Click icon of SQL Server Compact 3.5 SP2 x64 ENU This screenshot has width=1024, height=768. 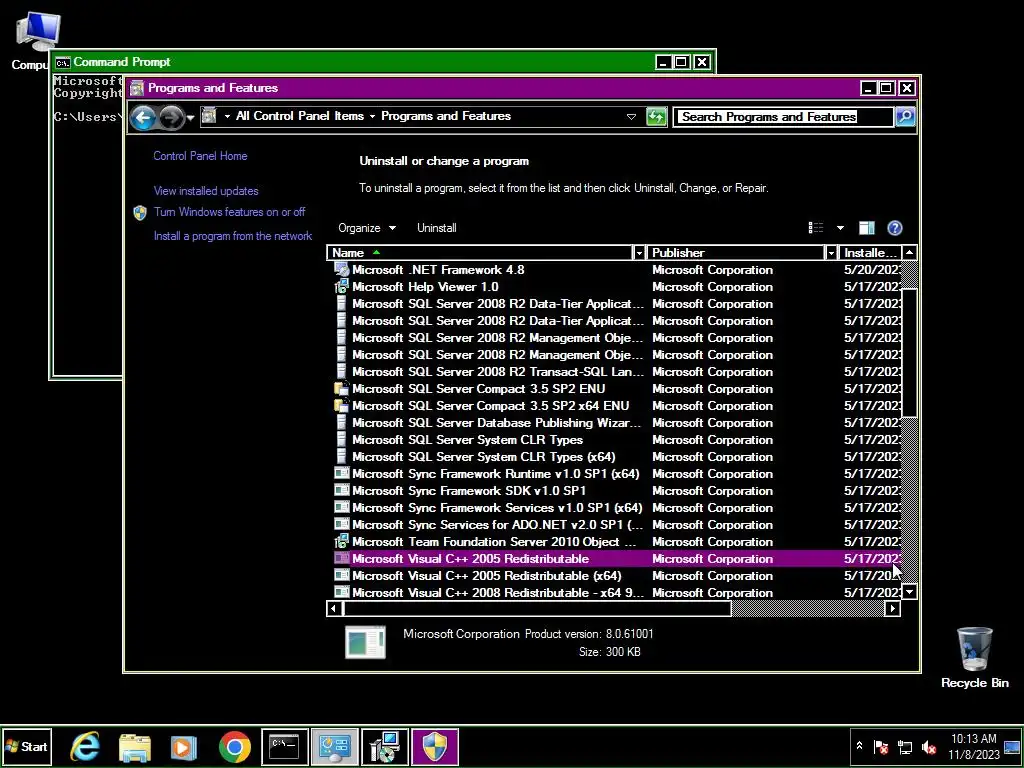pos(341,406)
